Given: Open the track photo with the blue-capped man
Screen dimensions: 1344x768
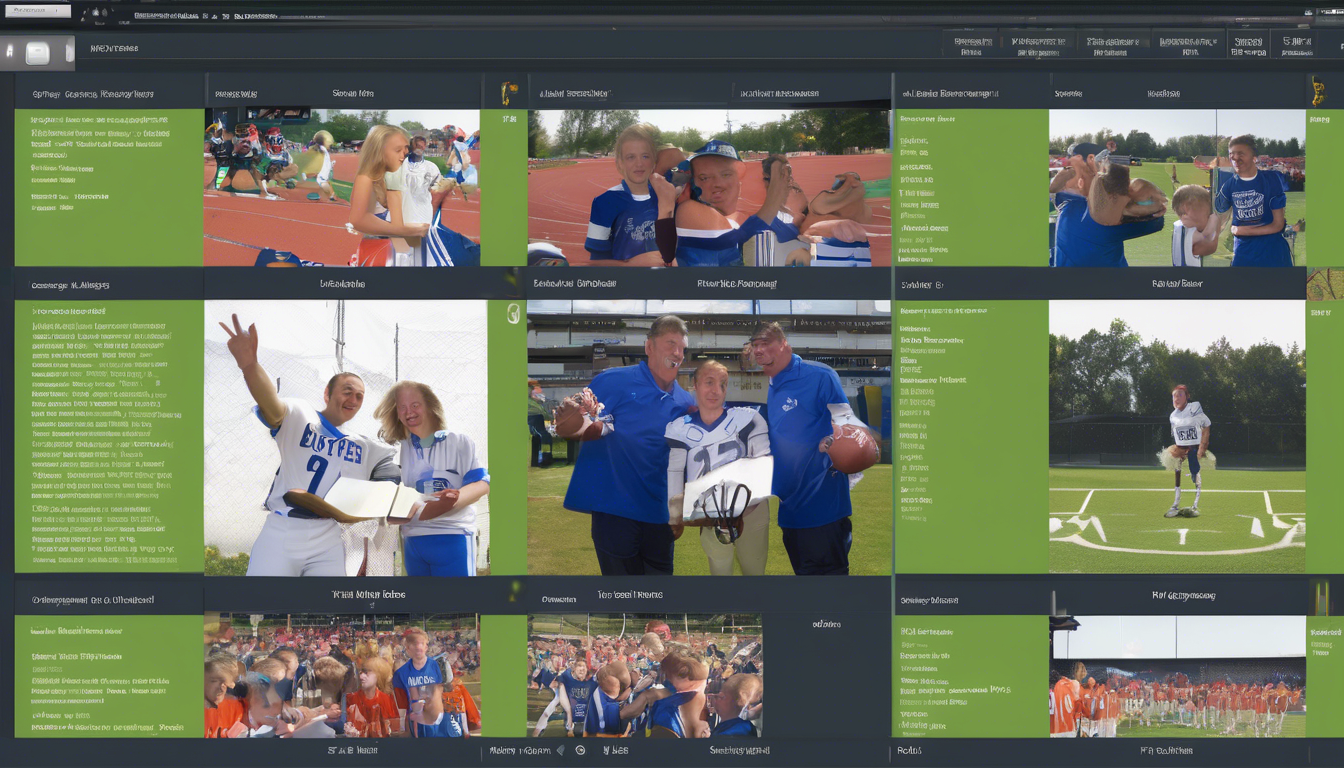Looking at the screenshot, I should [708, 188].
